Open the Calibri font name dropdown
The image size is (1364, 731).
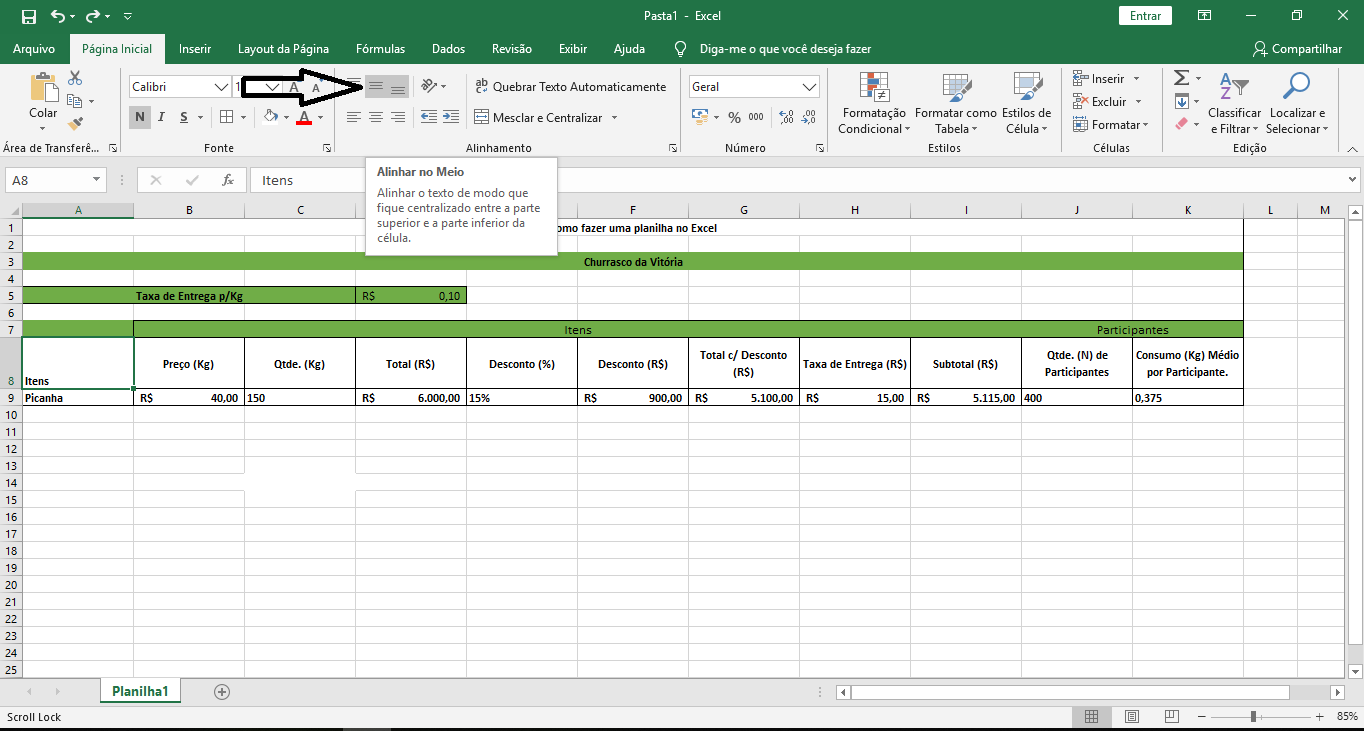(x=221, y=87)
